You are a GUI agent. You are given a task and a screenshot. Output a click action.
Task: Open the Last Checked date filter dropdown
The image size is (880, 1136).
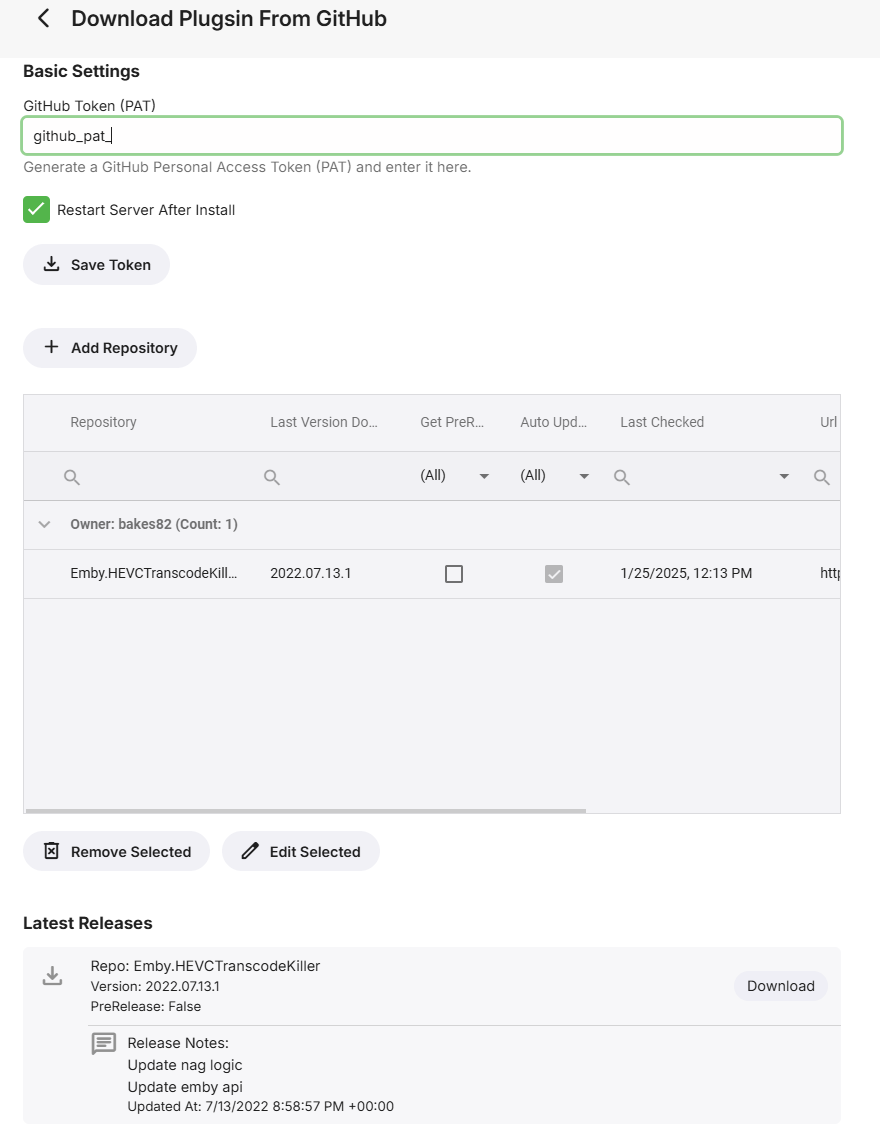click(784, 477)
